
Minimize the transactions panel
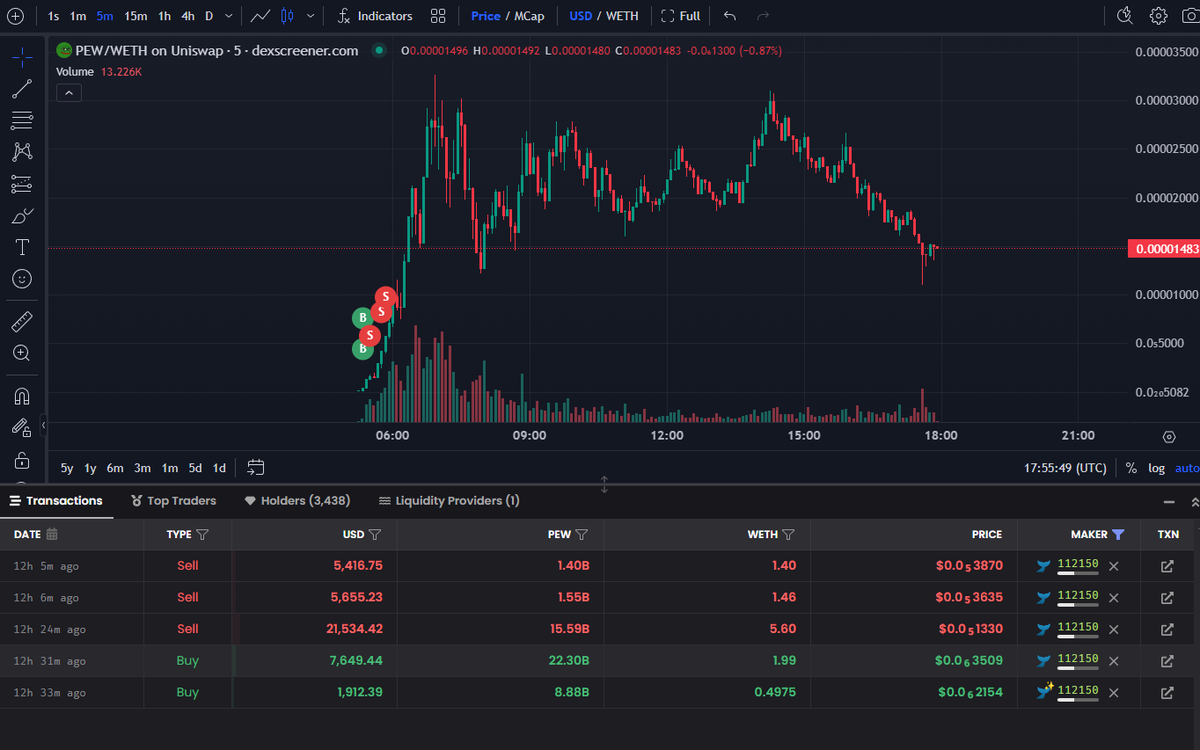(x=1170, y=501)
